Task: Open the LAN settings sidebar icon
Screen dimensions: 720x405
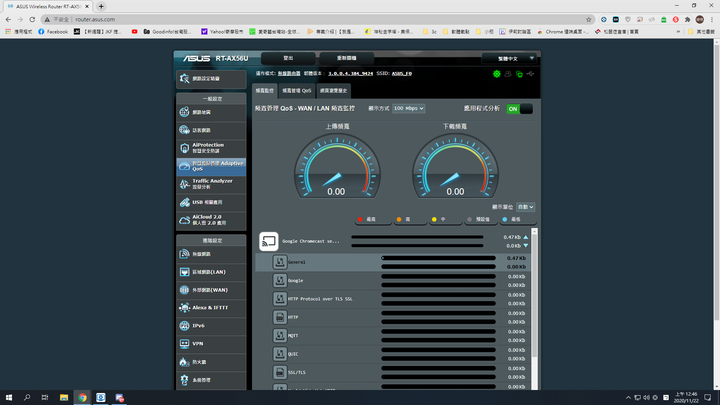Action: (184, 272)
